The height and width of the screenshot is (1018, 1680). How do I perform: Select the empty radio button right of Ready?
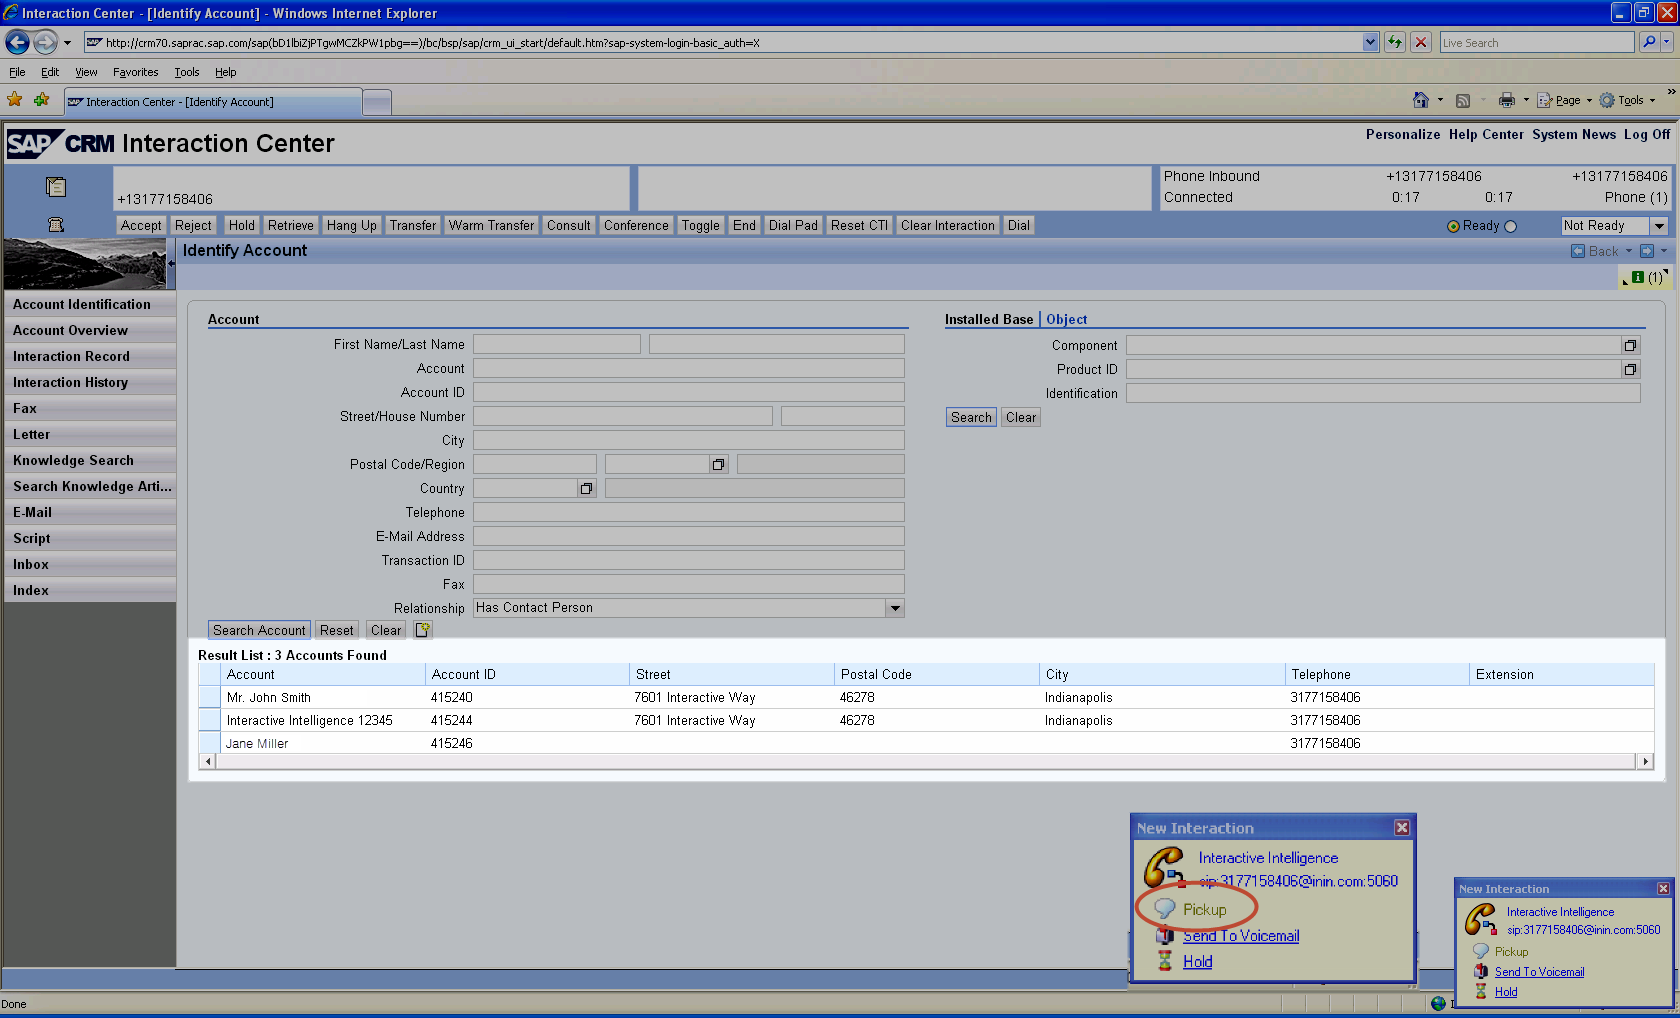[1510, 226]
